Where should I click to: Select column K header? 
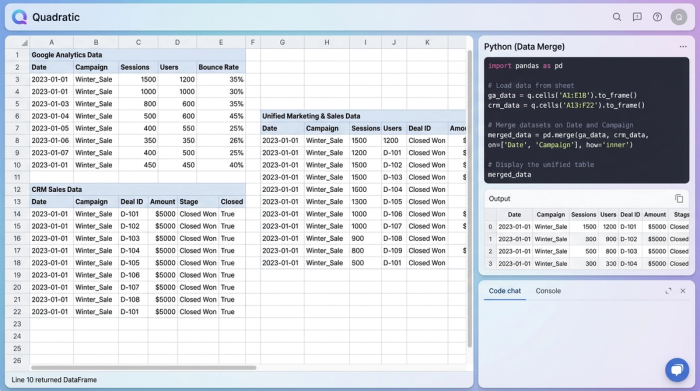click(427, 42)
